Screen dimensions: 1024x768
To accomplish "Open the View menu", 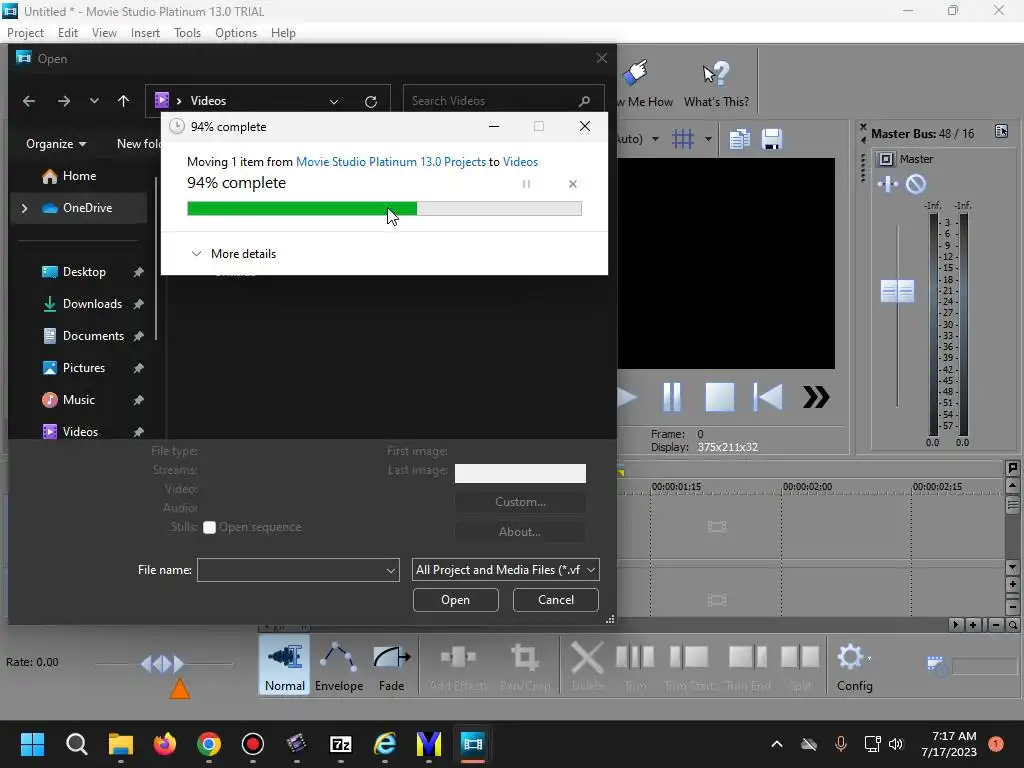I will [x=104, y=33].
